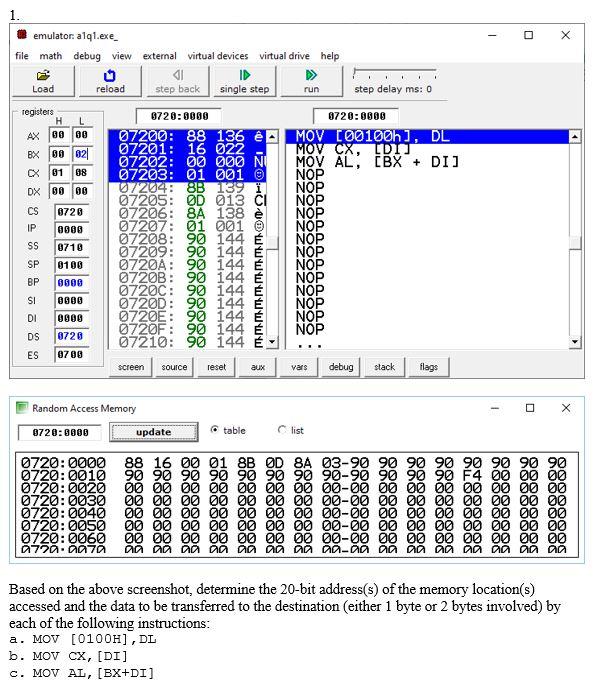Click the flags button
Image resolution: width=601 pixels, height=682 pixels.
428,367
